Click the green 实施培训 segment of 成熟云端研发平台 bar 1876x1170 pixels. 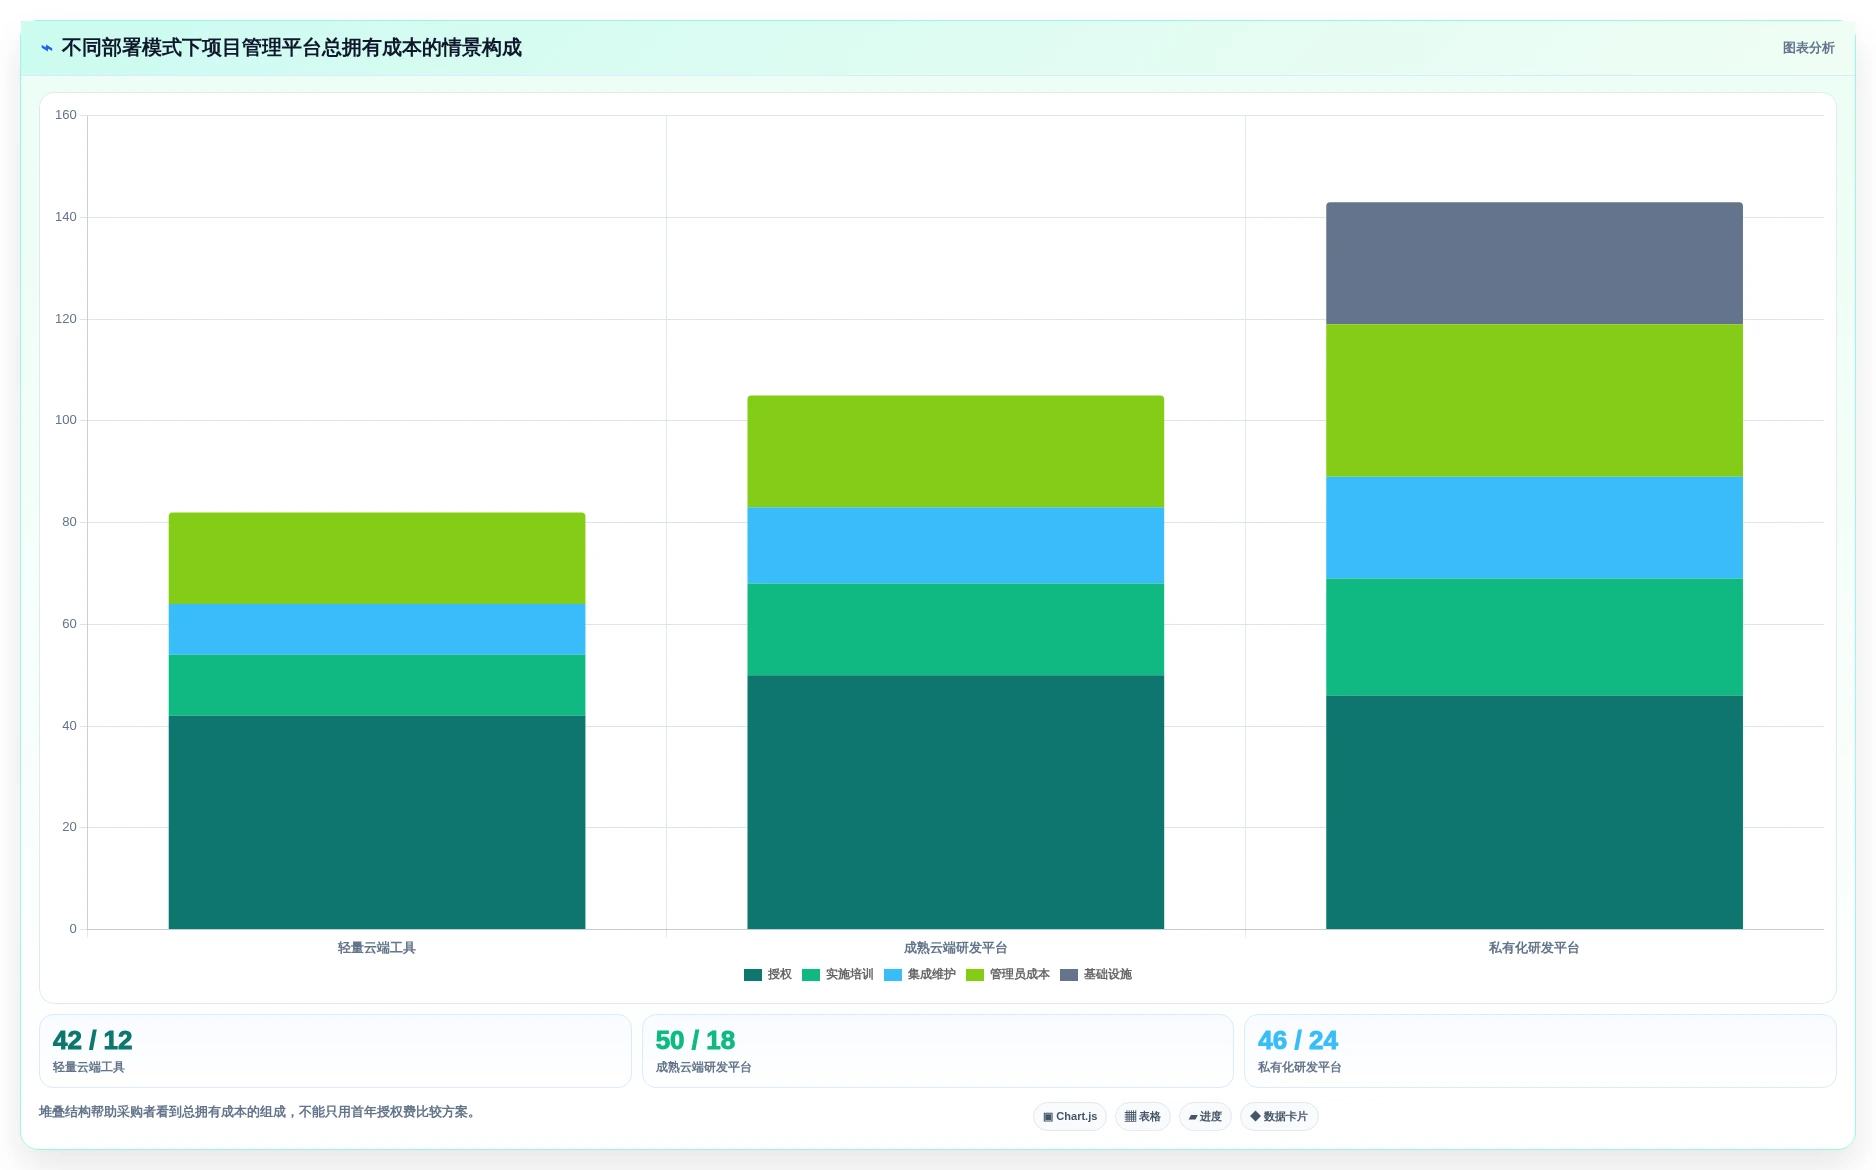pyautogui.click(x=955, y=630)
